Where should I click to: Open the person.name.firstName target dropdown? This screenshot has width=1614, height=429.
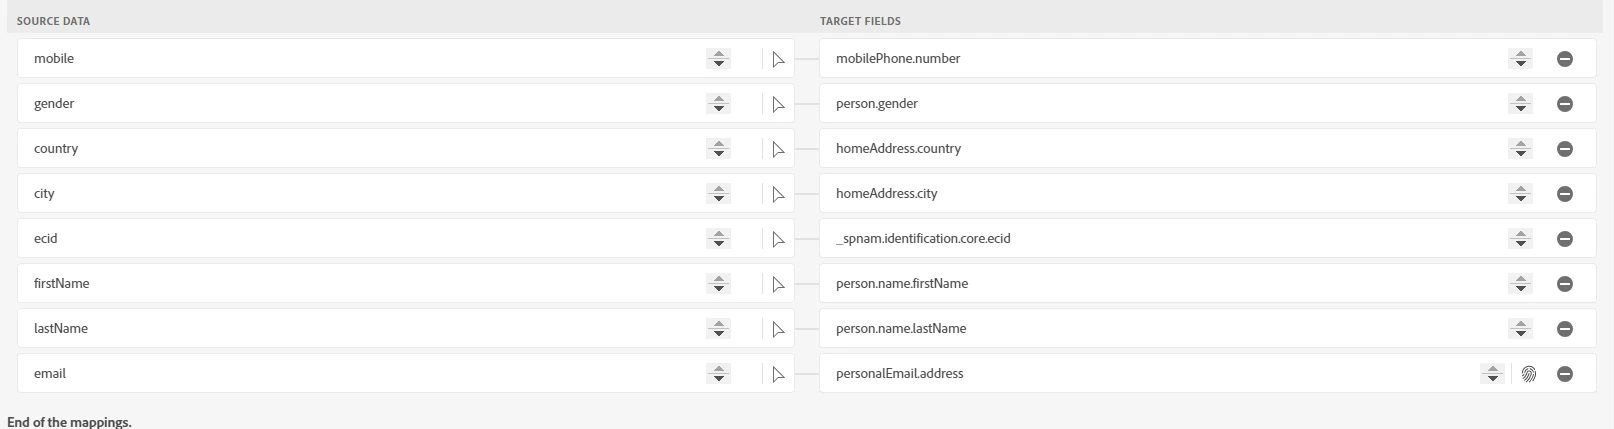tap(1520, 284)
